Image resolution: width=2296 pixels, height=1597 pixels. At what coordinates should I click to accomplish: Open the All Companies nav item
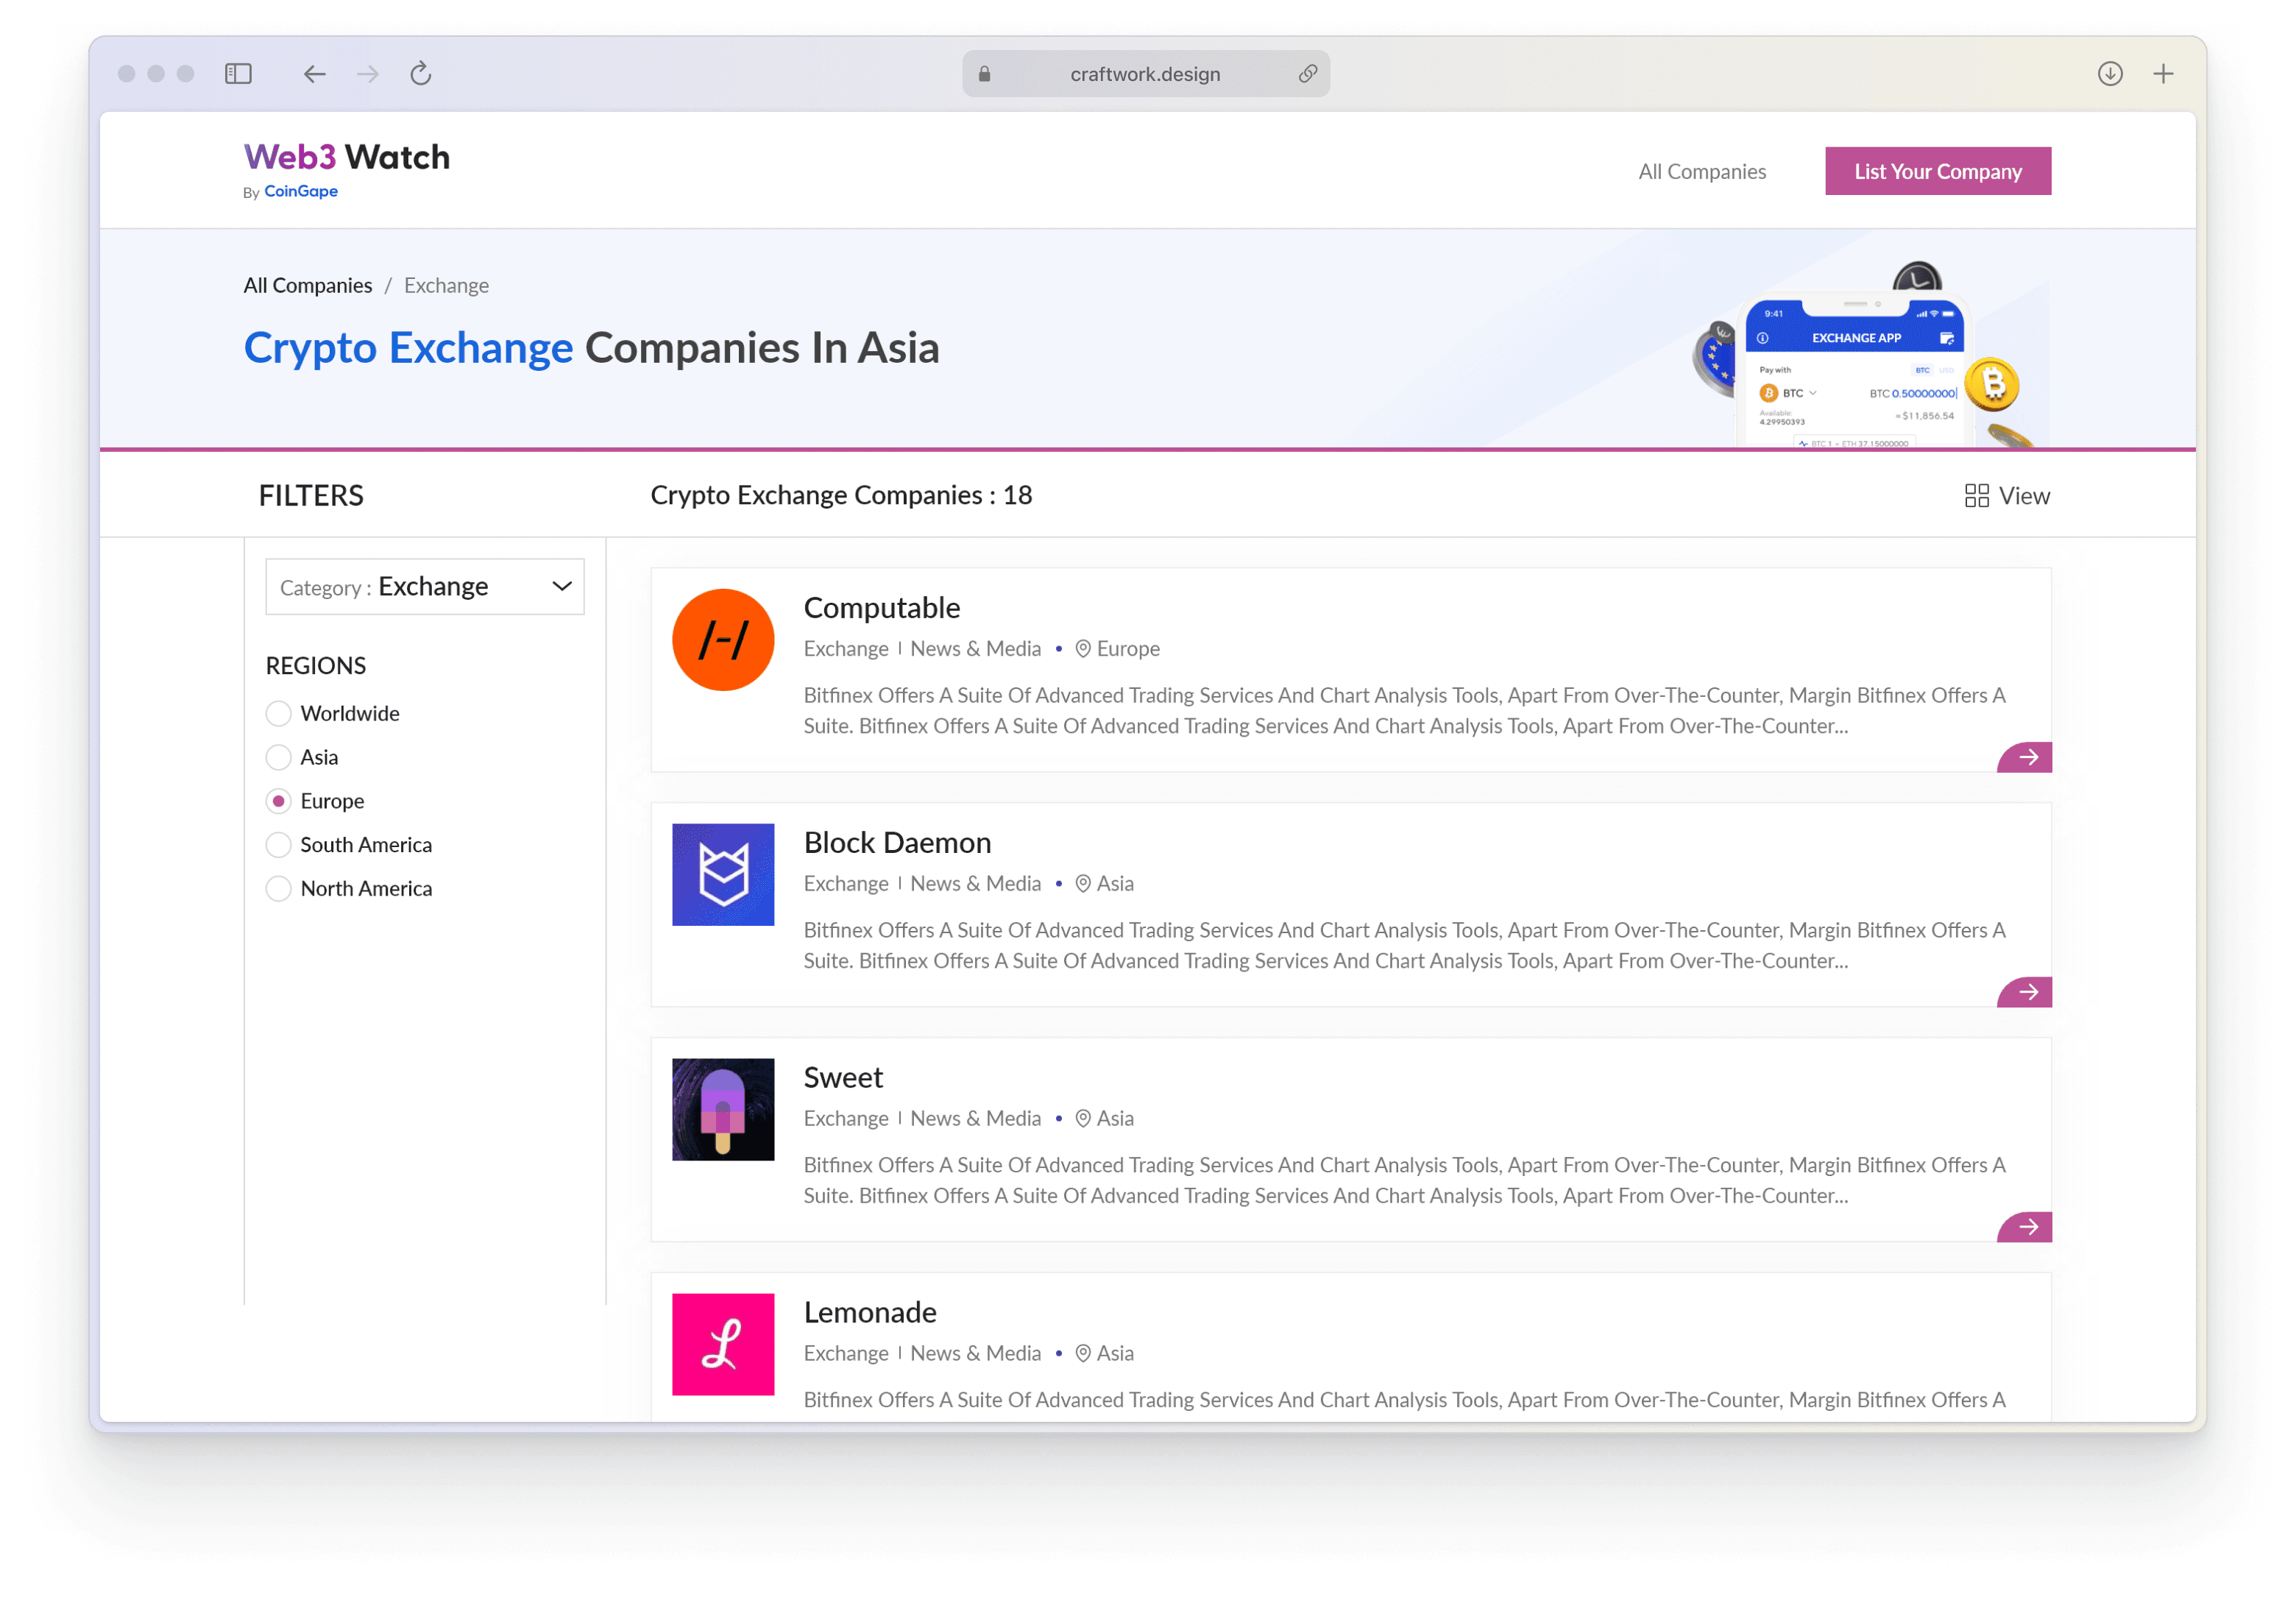point(1701,172)
